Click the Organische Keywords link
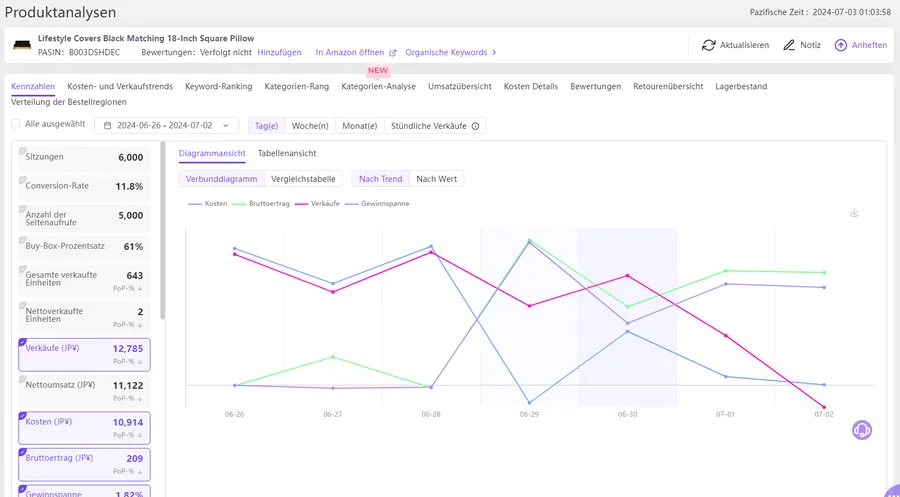 [446, 52]
